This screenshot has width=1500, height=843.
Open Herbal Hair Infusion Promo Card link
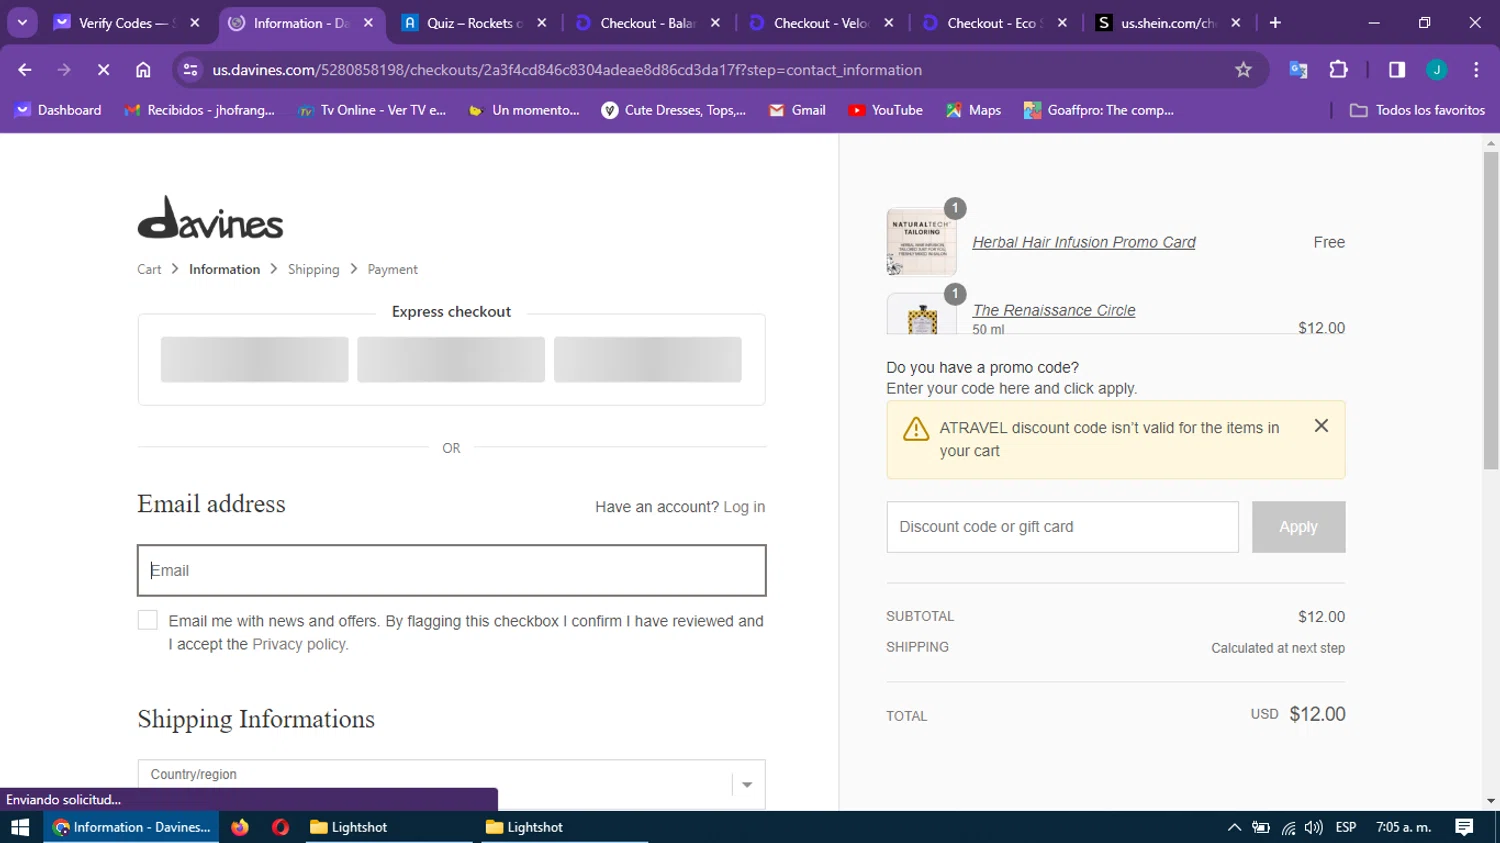(x=1084, y=242)
